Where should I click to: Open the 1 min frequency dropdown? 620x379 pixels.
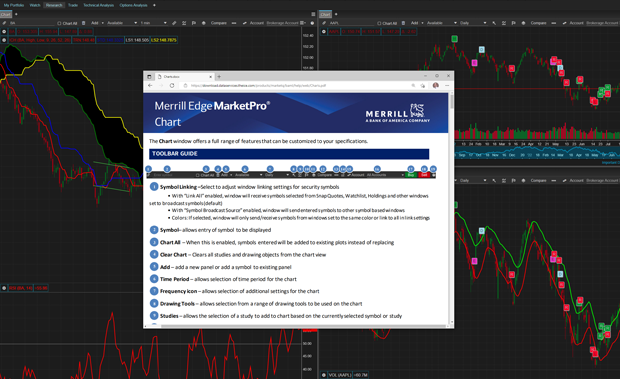(154, 23)
